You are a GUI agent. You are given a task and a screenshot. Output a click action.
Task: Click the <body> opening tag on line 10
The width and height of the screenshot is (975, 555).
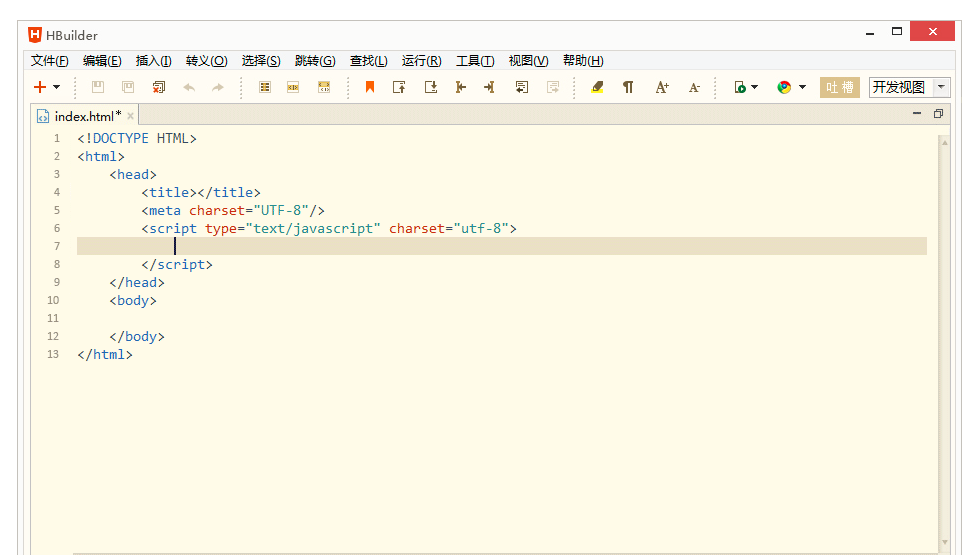pyautogui.click(x=133, y=300)
